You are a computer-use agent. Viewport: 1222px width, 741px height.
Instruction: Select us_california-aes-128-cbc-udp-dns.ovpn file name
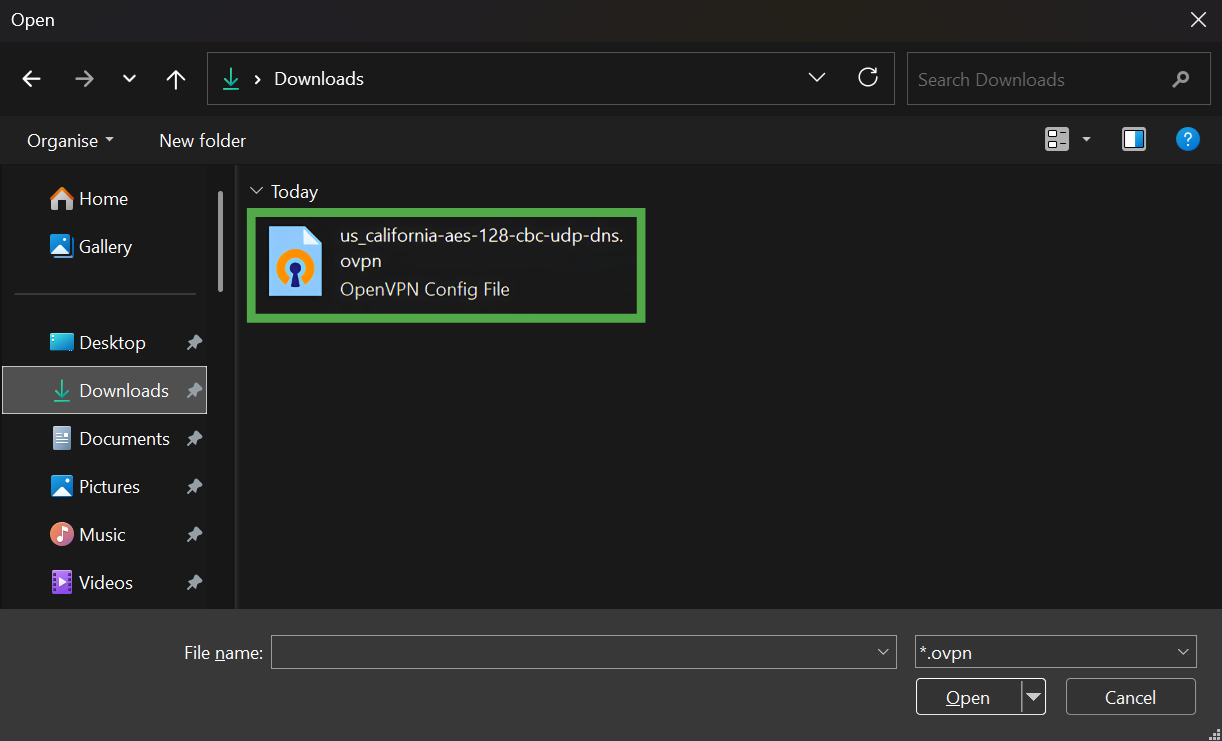pos(482,248)
